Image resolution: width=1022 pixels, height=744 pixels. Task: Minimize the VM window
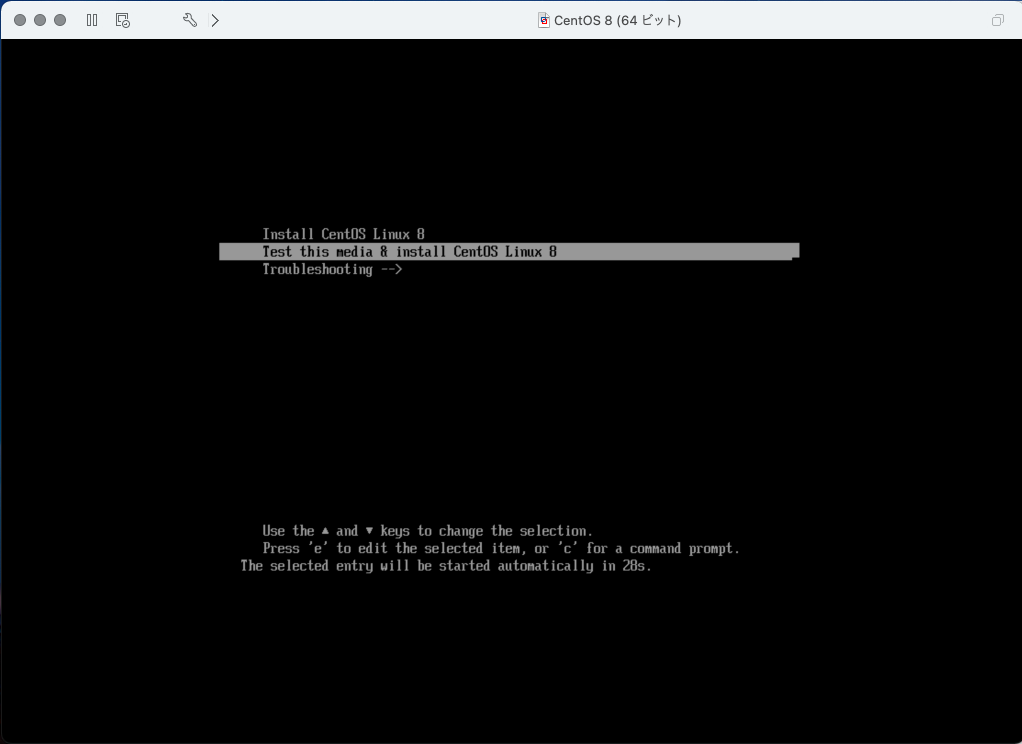40,20
